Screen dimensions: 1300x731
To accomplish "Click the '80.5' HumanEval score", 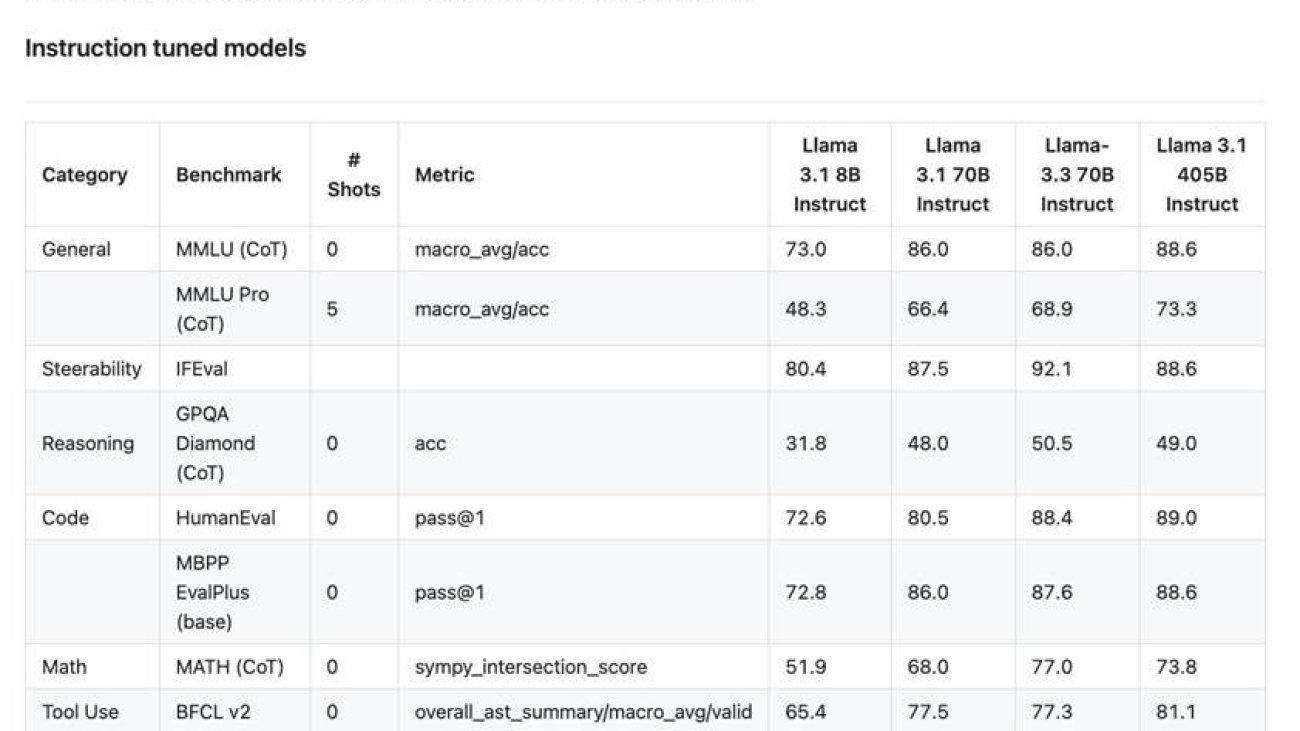I will pyautogui.click(x=928, y=518).
